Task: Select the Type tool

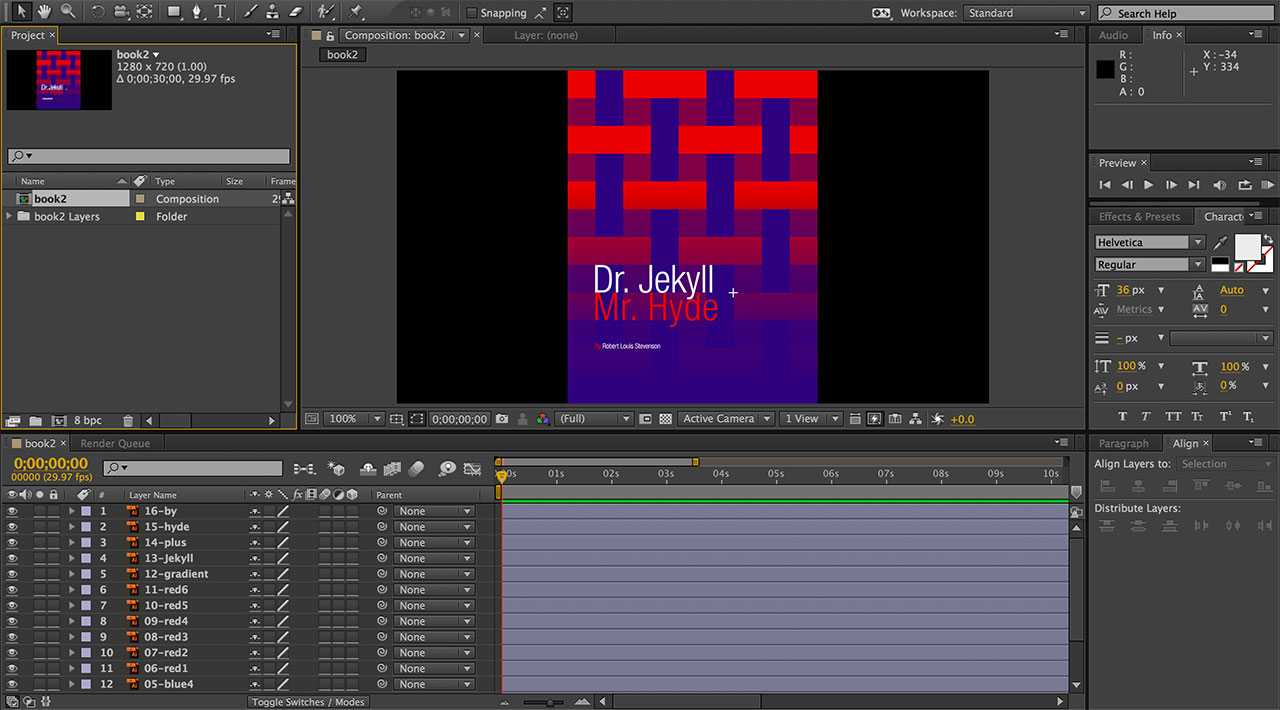Action: (x=220, y=12)
